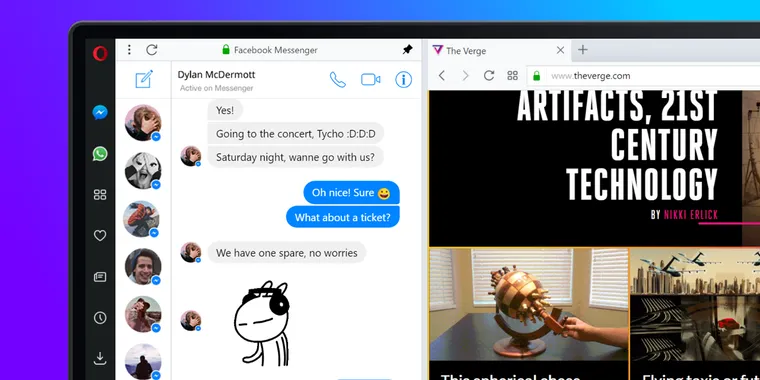Reload The Verge page
The height and width of the screenshot is (380, 760).
pos(489,76)
